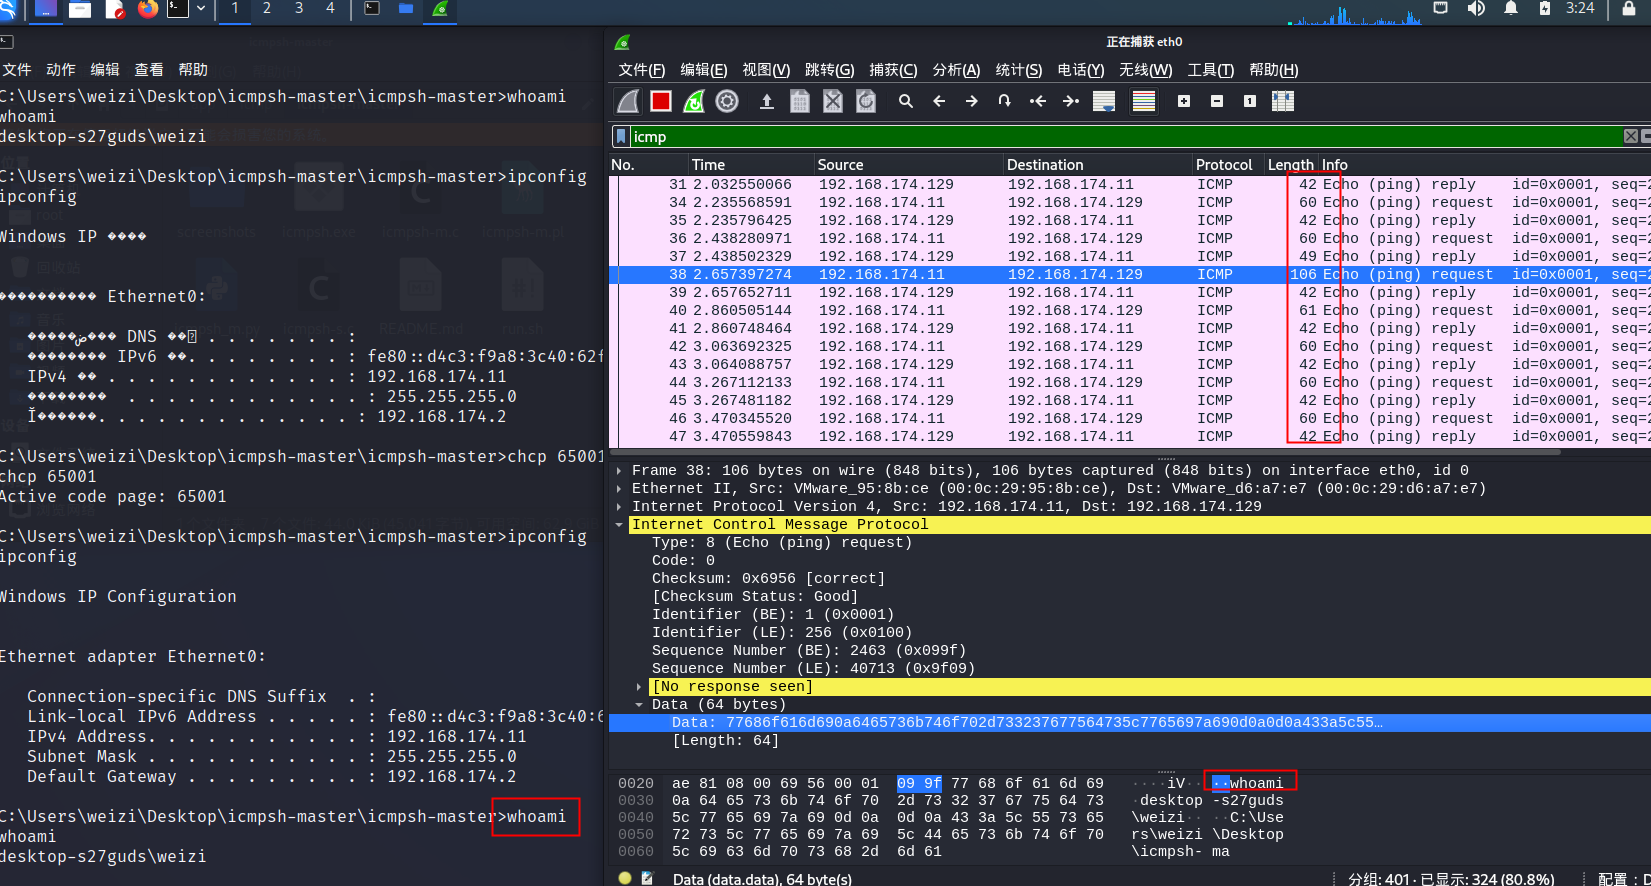The height and width of the screenshot is (886, 1651).
Task: Click the start capture shark fin icon
Action: point(628,101)
